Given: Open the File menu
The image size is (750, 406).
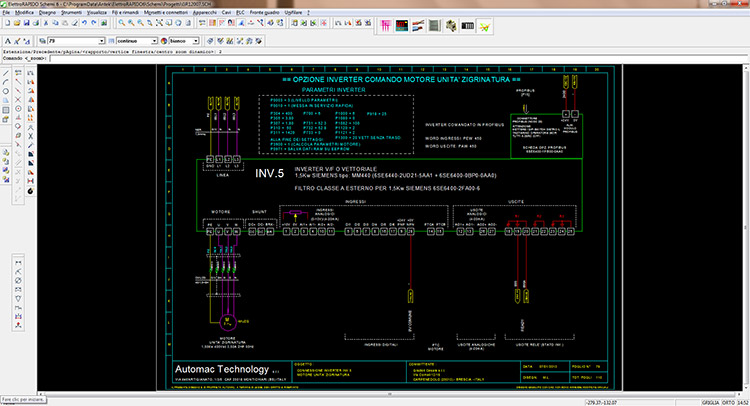Looking at the screenshot, I should [x=6, y=12].
